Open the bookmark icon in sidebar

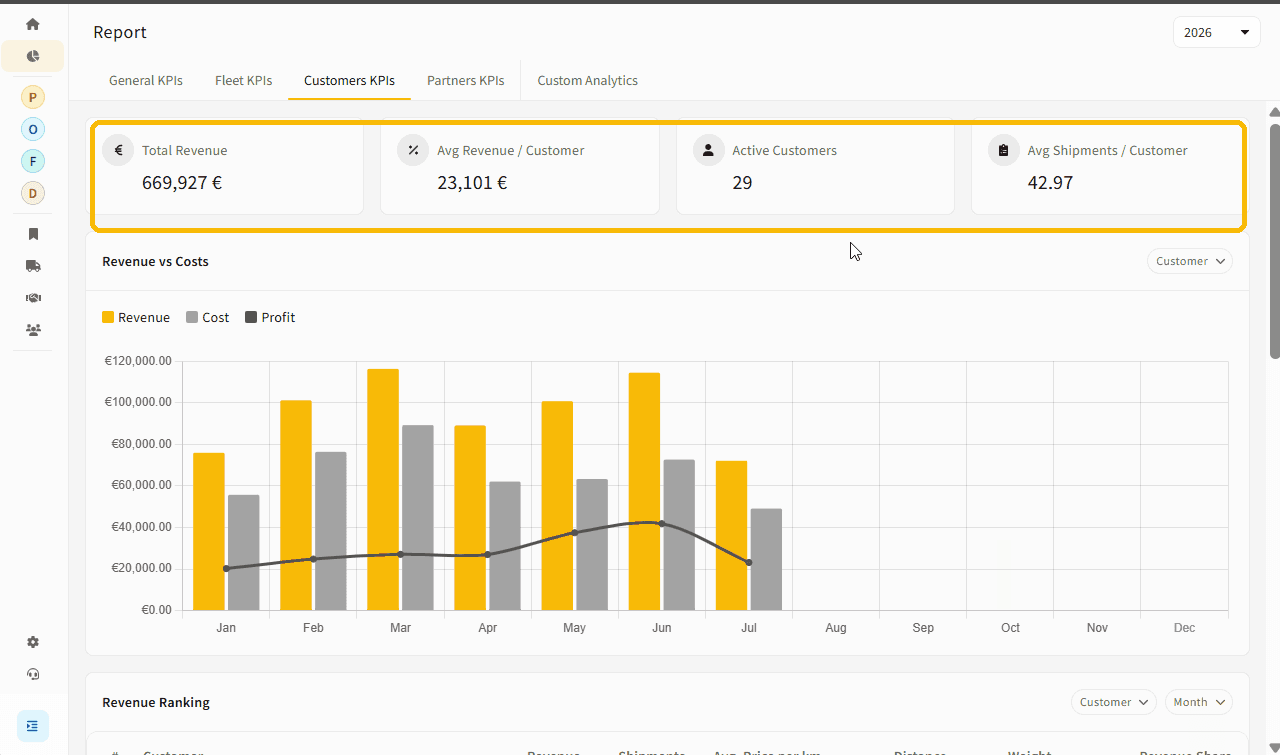point(33,234)
